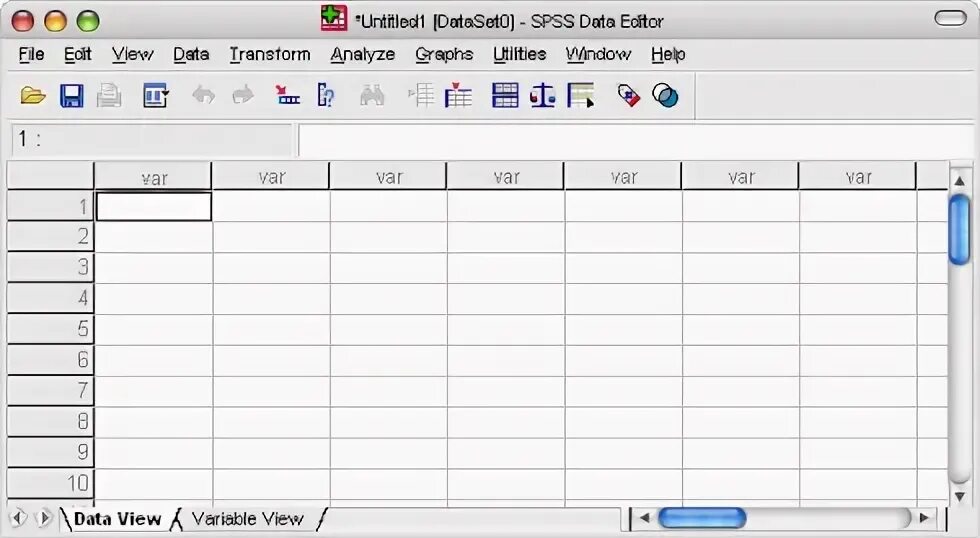Click the tab scroll left arrow beside Data View
Image resolution: width=980 pixels, height=538 pixels.
pyautogui.click(x=19, y=518)
